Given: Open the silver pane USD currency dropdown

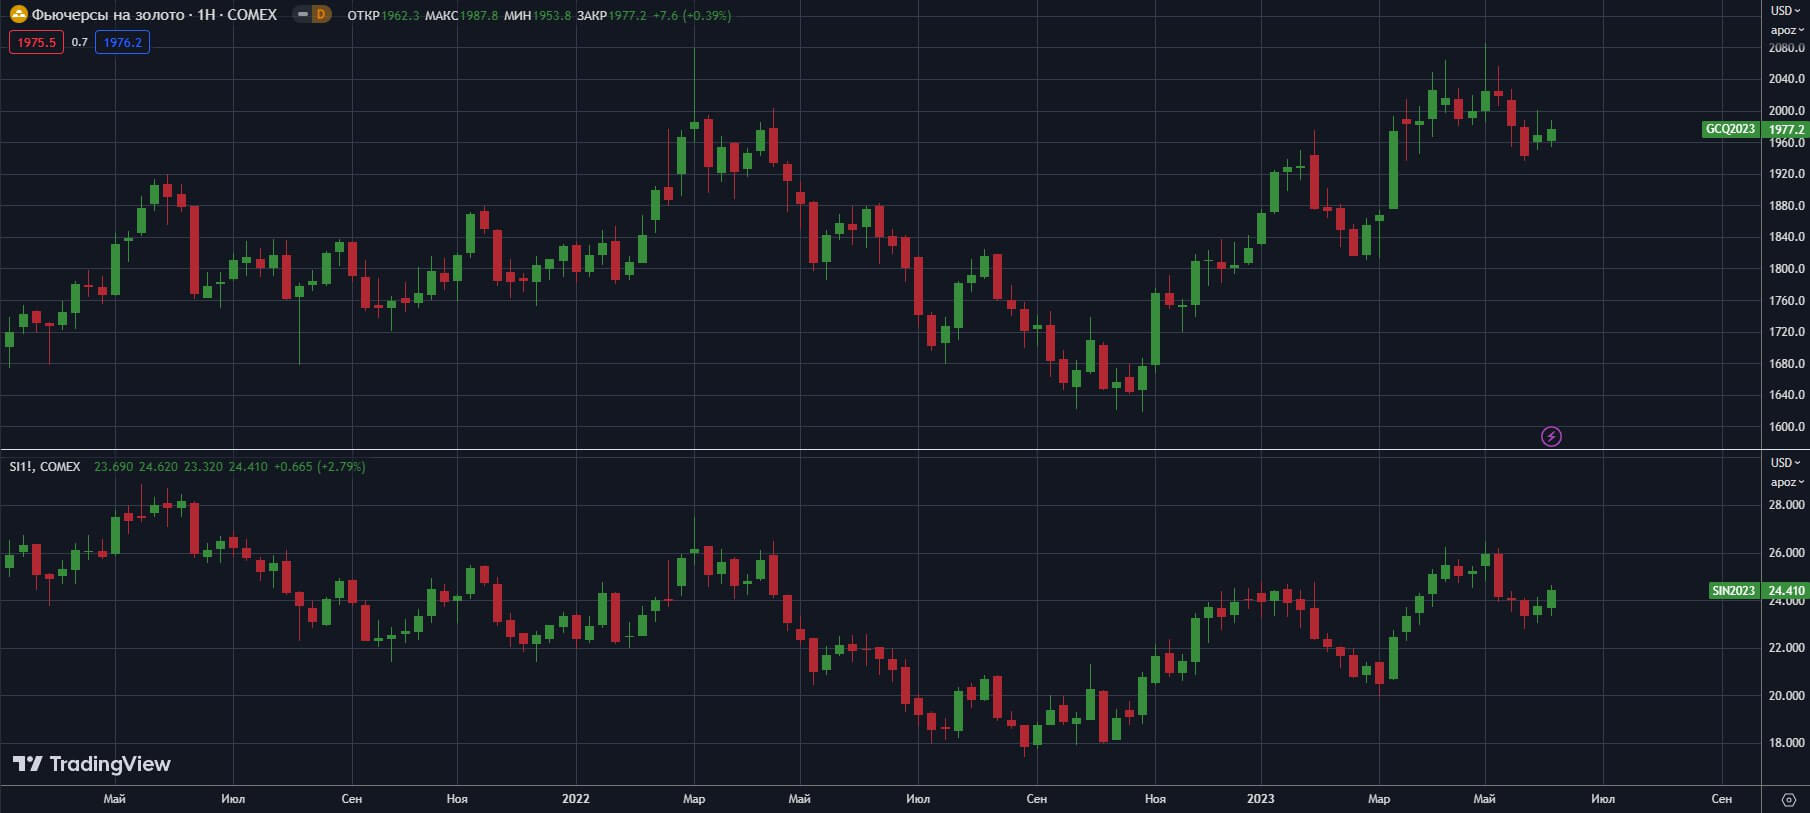Looking at the screenshot, I should point(1786,462).
